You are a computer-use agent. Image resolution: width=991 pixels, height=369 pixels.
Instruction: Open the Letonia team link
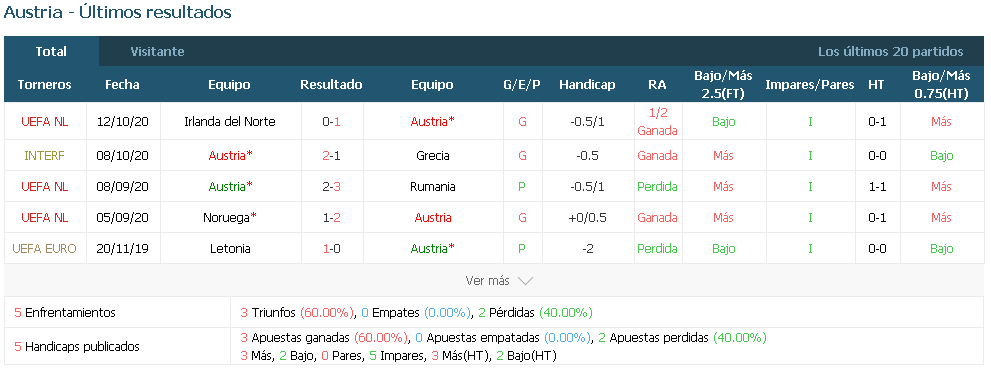(x=229, y=248)
